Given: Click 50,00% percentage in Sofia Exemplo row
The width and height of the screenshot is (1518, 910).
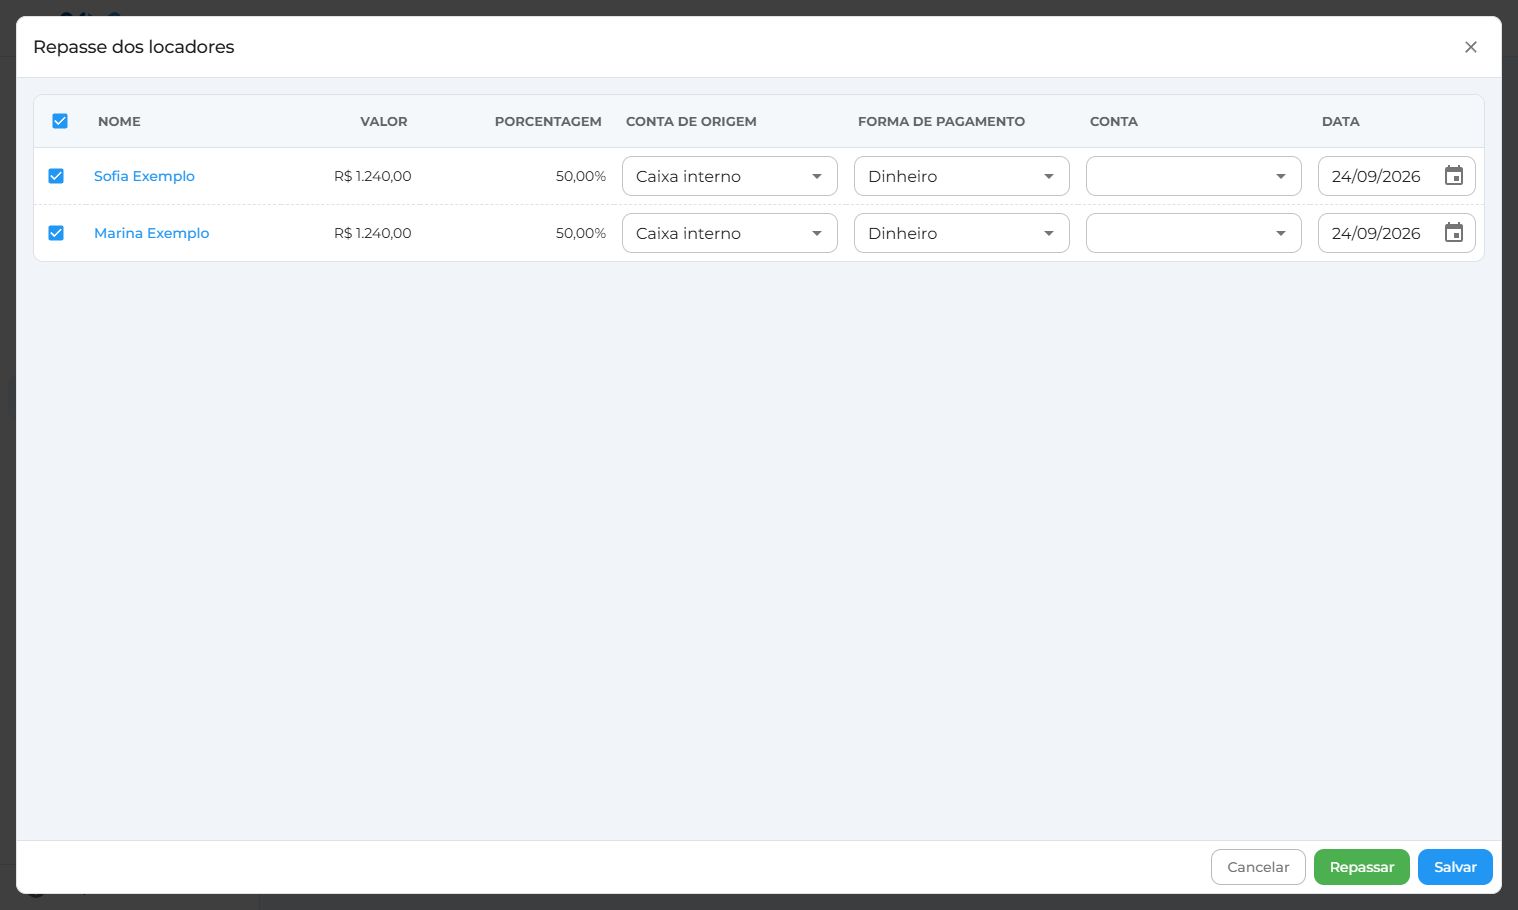Looking at the screenshot, I should tap(581, 176).
